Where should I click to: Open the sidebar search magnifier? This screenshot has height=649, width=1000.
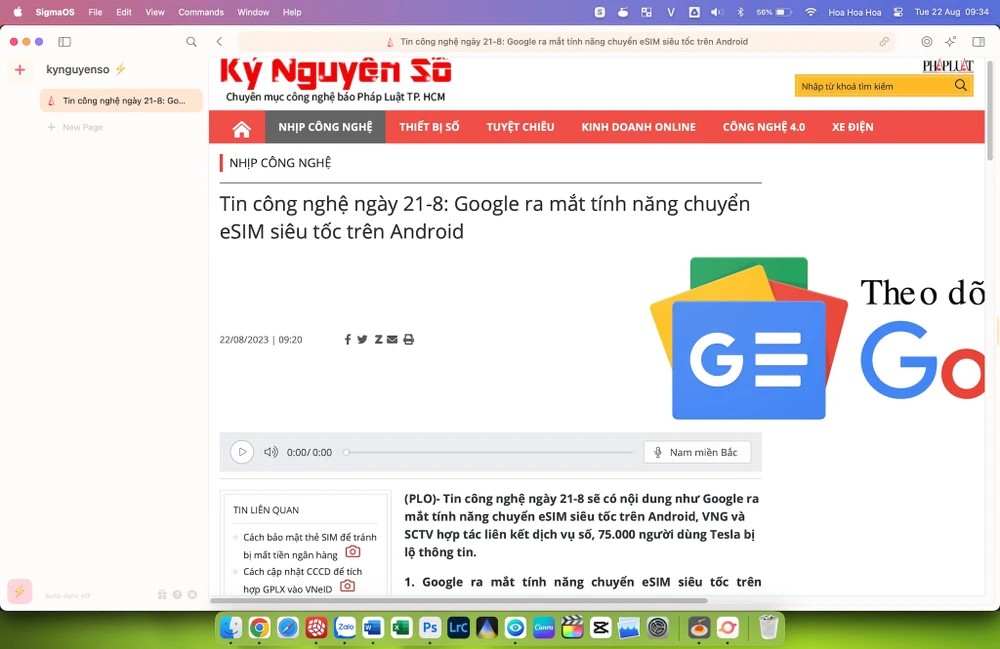191,42
